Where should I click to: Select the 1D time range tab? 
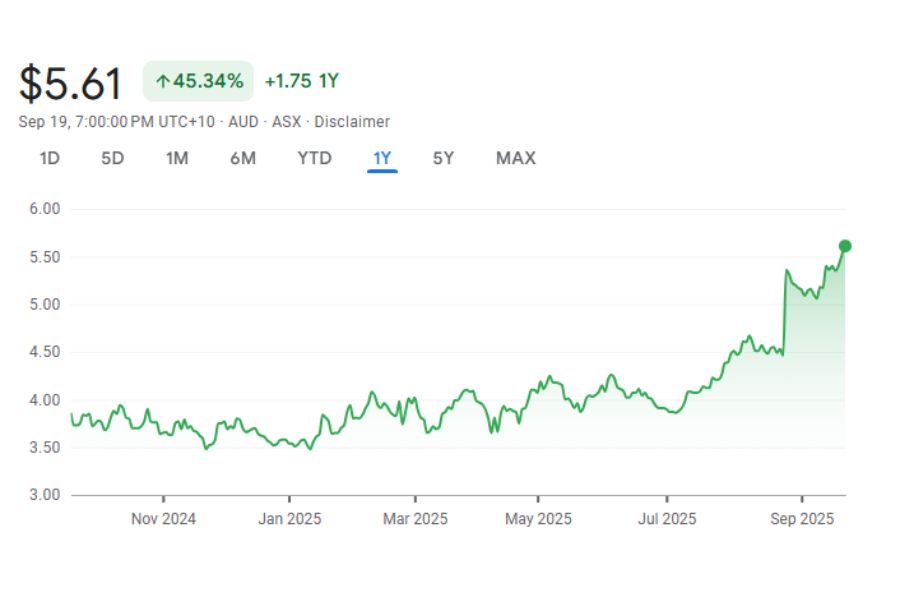click(49, 158)
